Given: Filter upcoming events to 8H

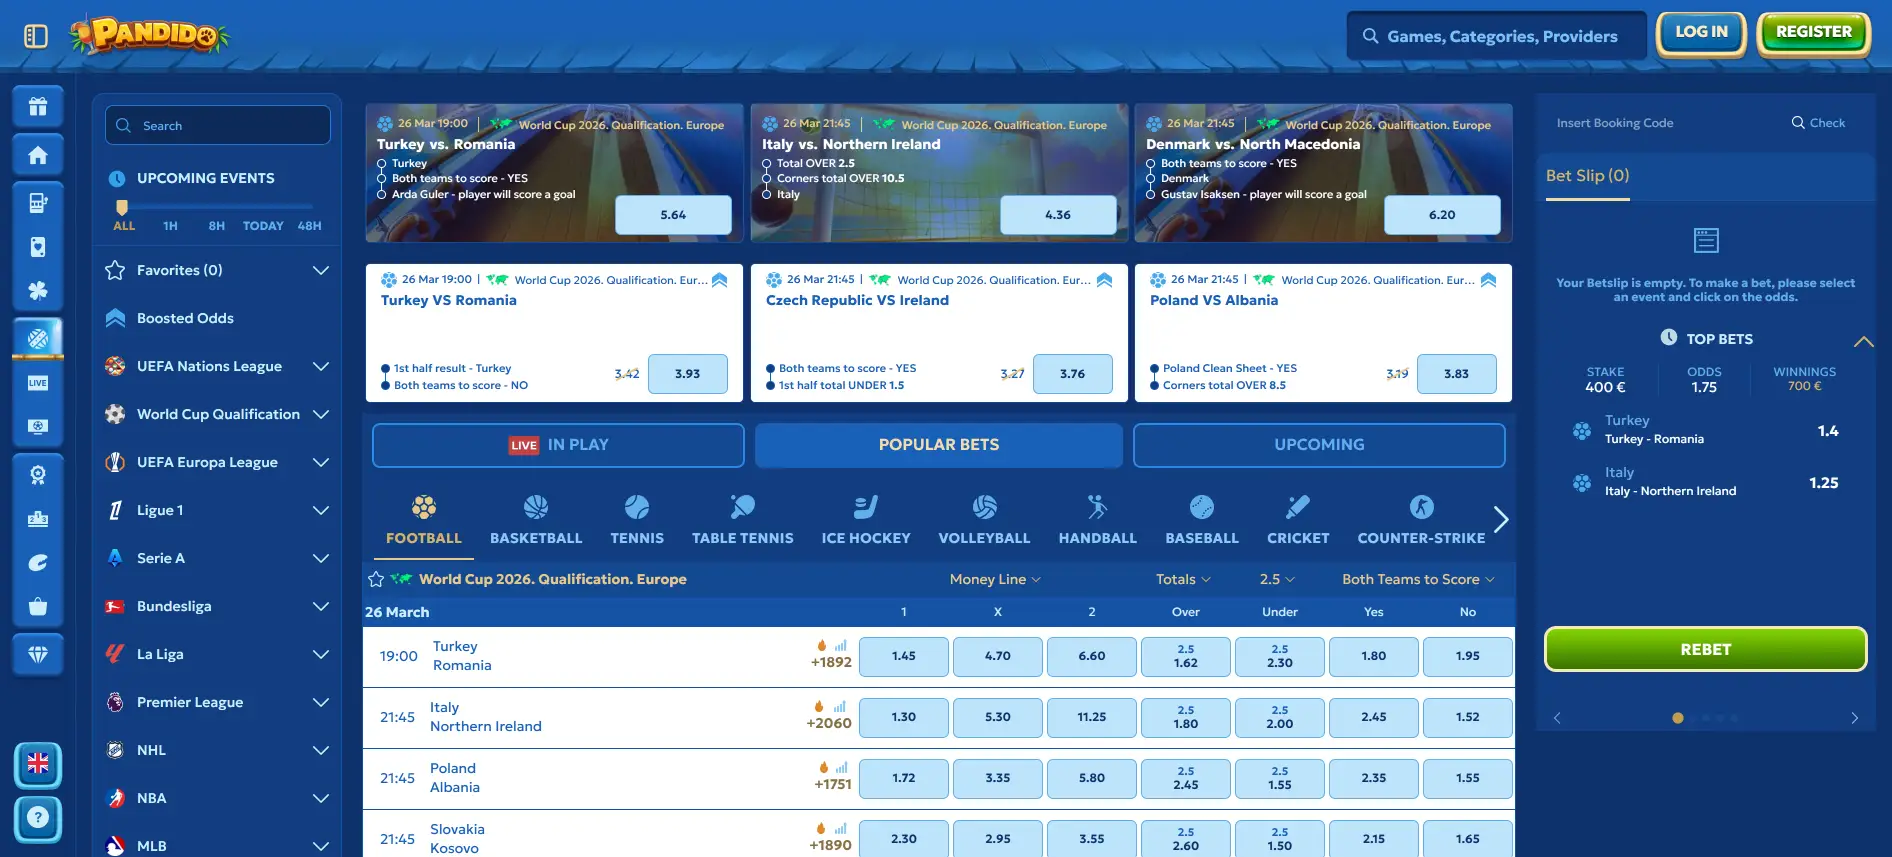Looking at the screenshot, I should pyautogui.click(x=216, y=226).
